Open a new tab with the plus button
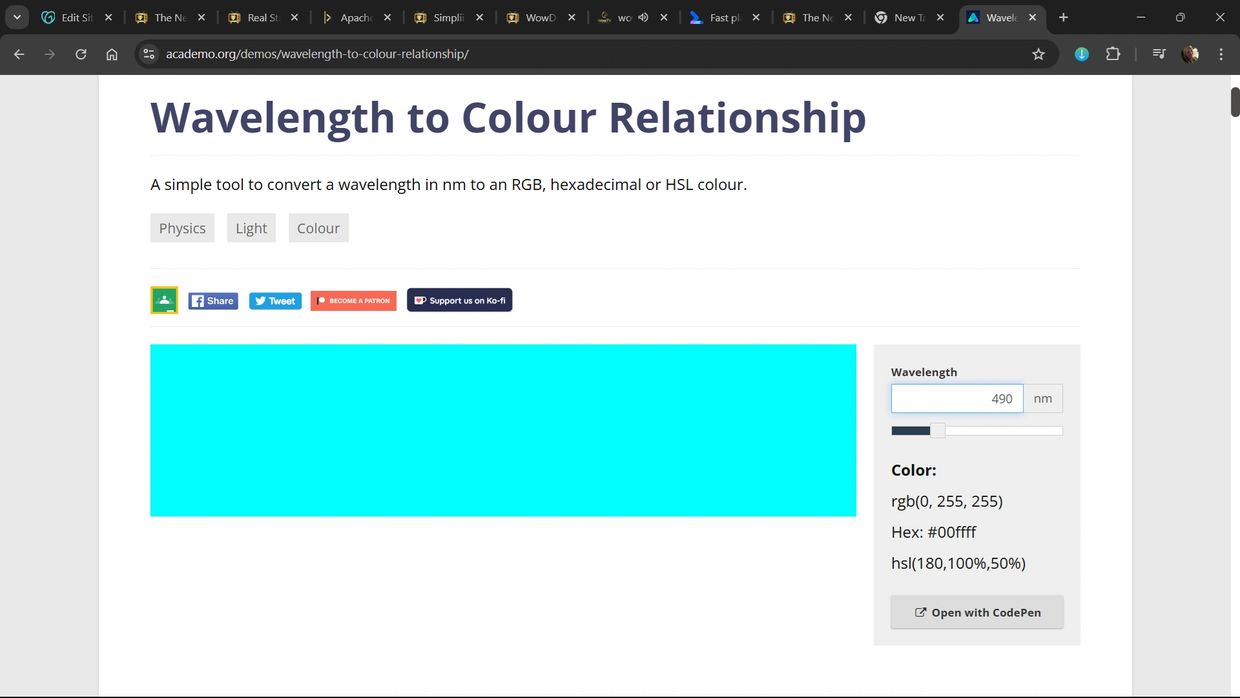Screen dimensions: 1240x698 (1063, 17)
